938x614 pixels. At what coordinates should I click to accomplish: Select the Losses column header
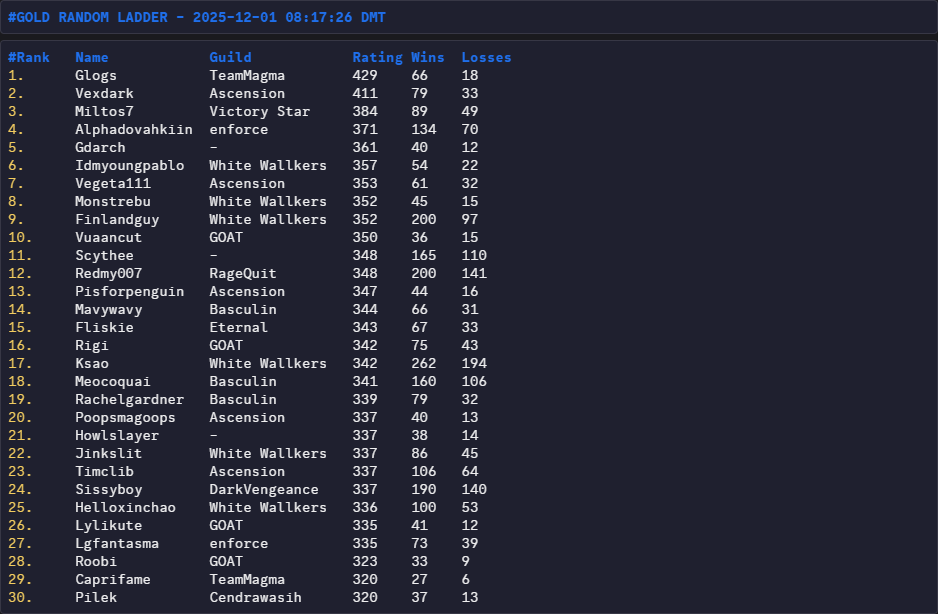(x=486, y=57)
